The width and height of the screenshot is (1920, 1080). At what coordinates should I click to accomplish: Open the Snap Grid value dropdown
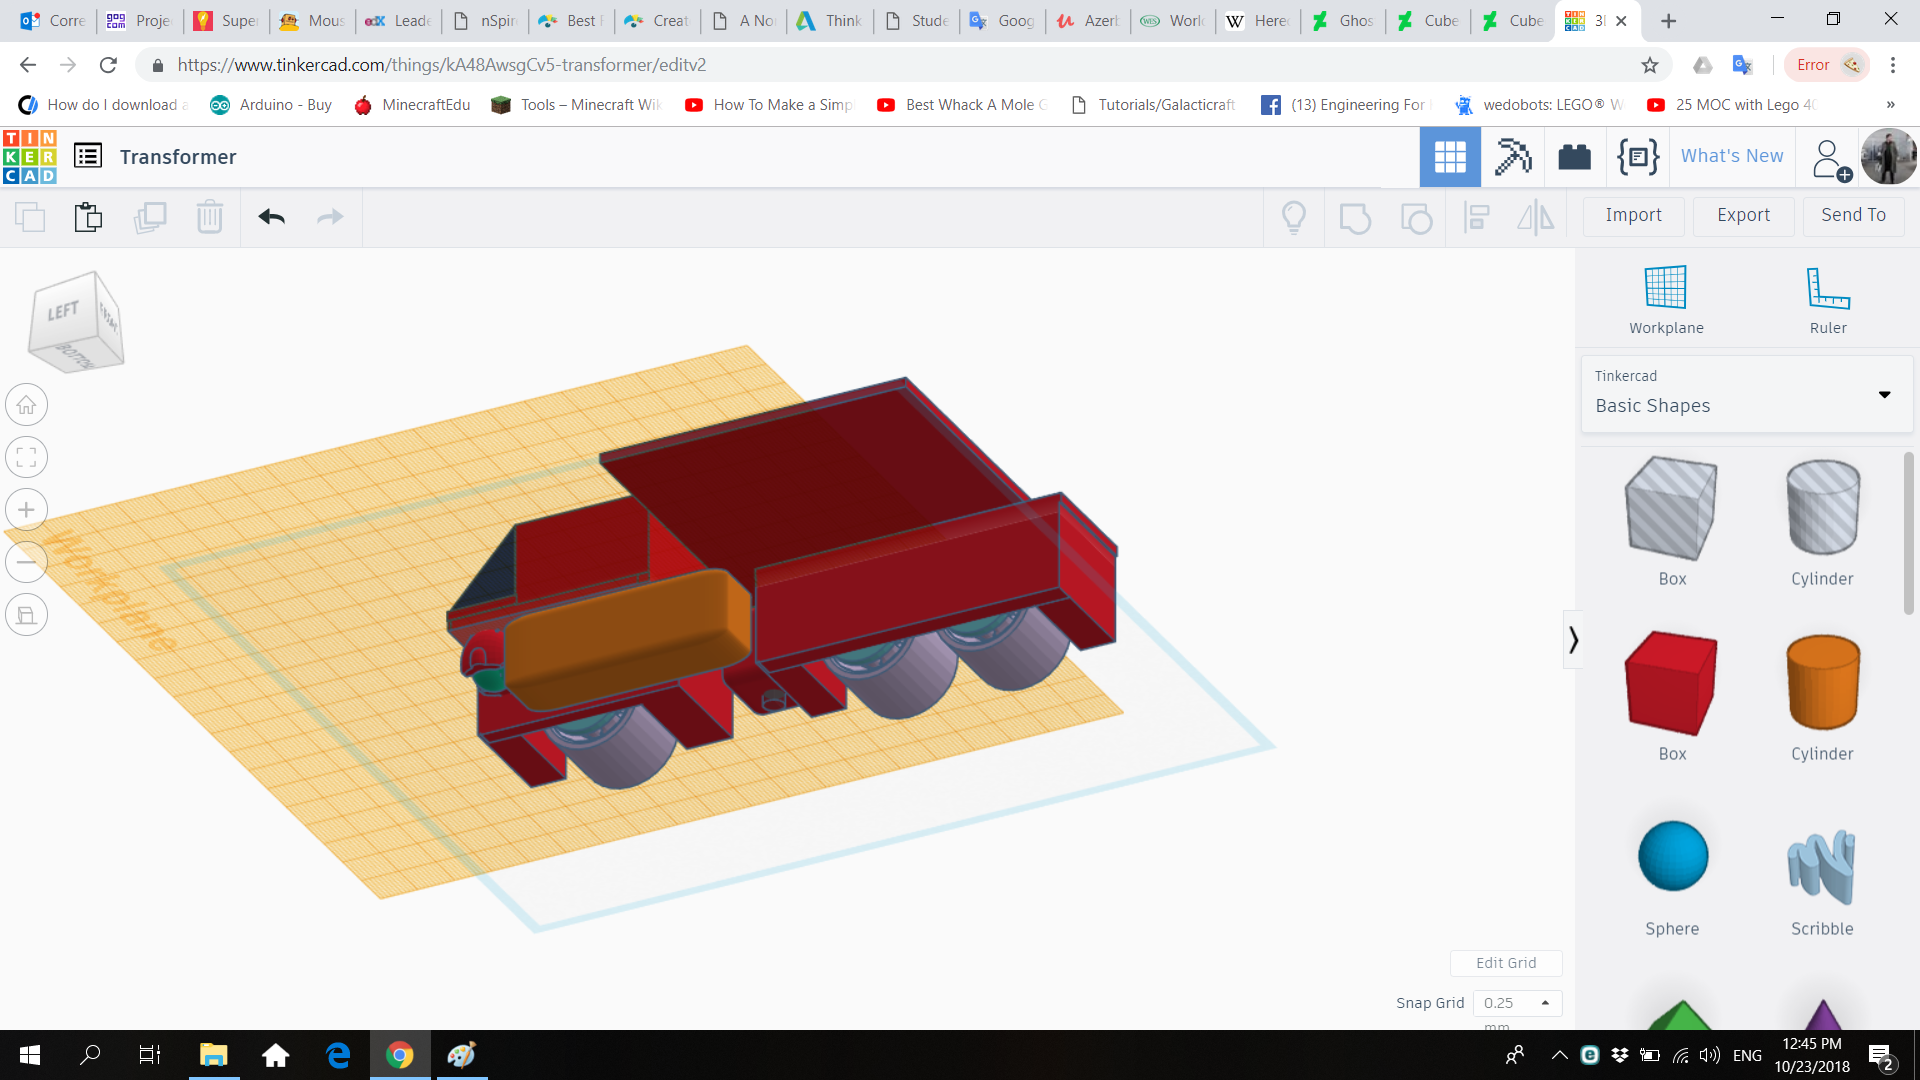point(1517,1003)
